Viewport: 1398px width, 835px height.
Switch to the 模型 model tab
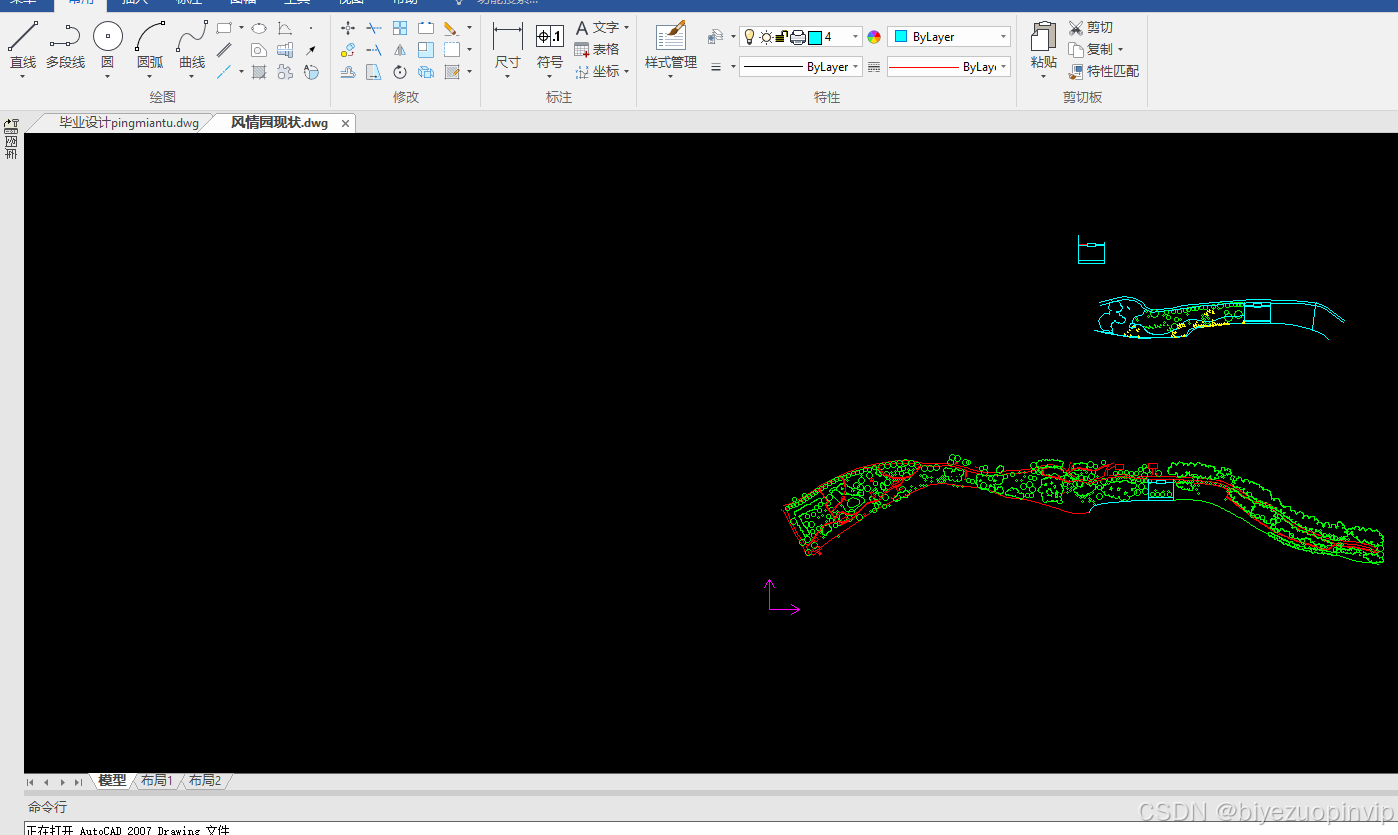(x=112, y=781)
